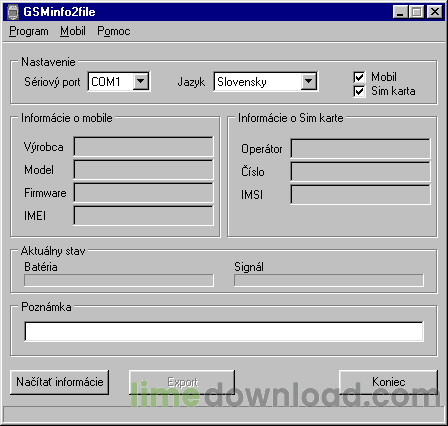Screen dimensions: 448x426
Task: Click the 'Informácie o Sim karte' group title
Action: (291, 118)
